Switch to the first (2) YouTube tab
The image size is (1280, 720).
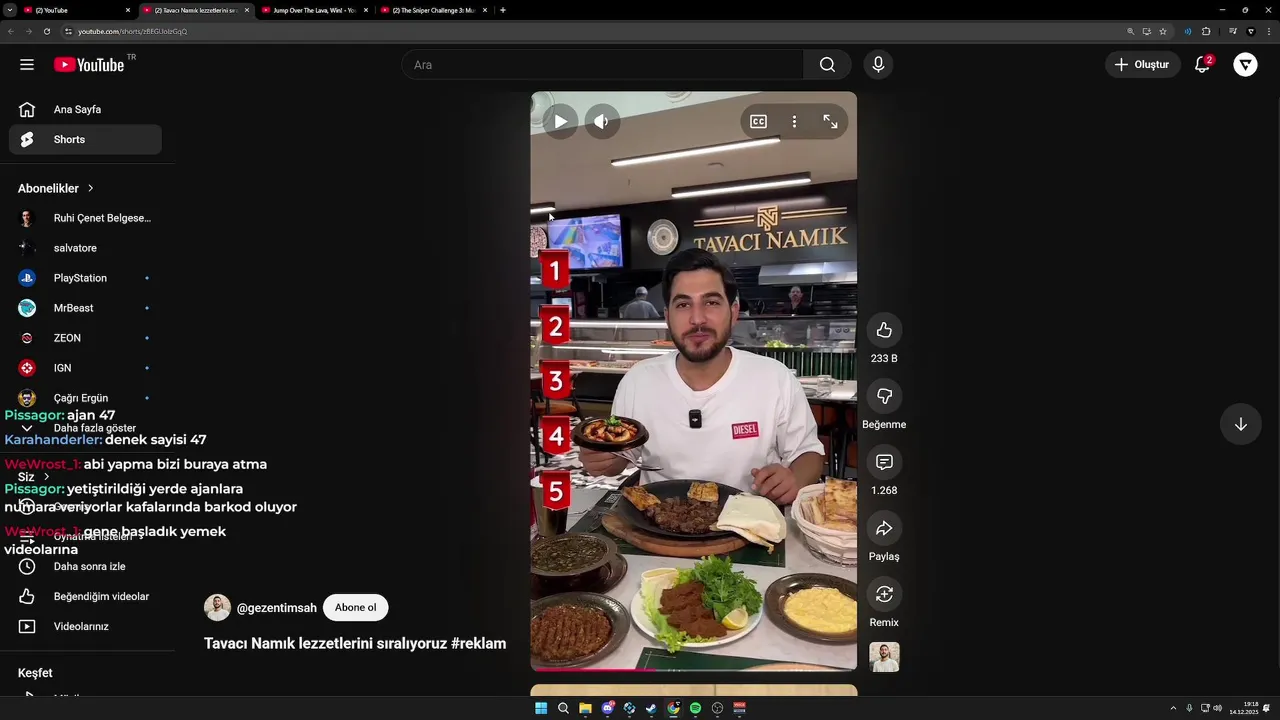pos(78,10)
